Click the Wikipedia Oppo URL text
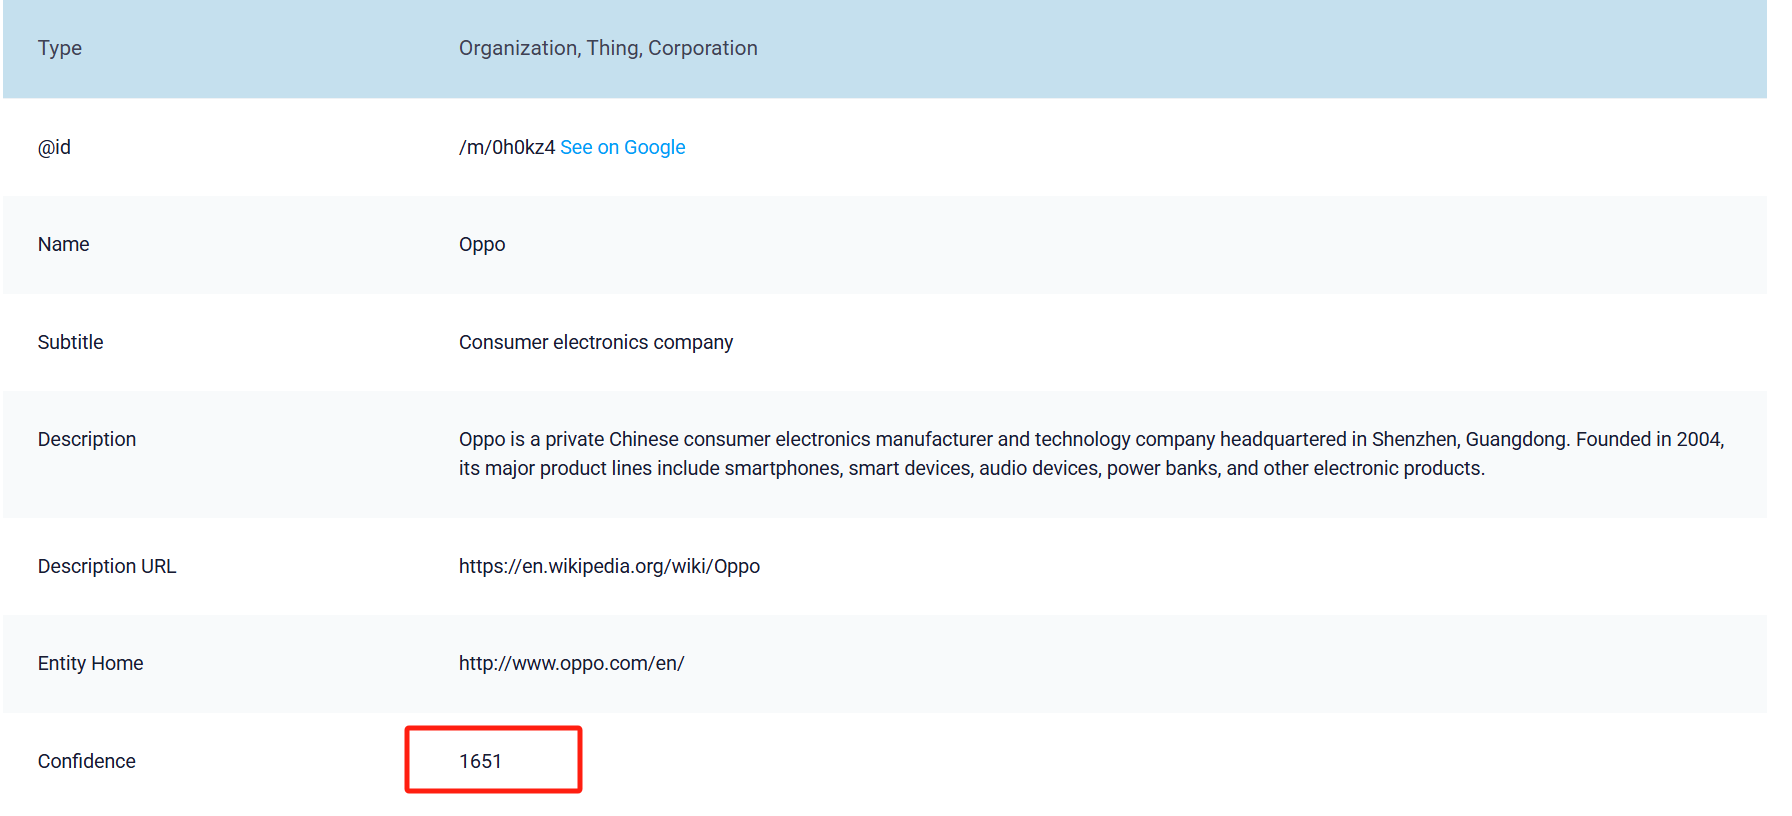 [x=609, y=566]
